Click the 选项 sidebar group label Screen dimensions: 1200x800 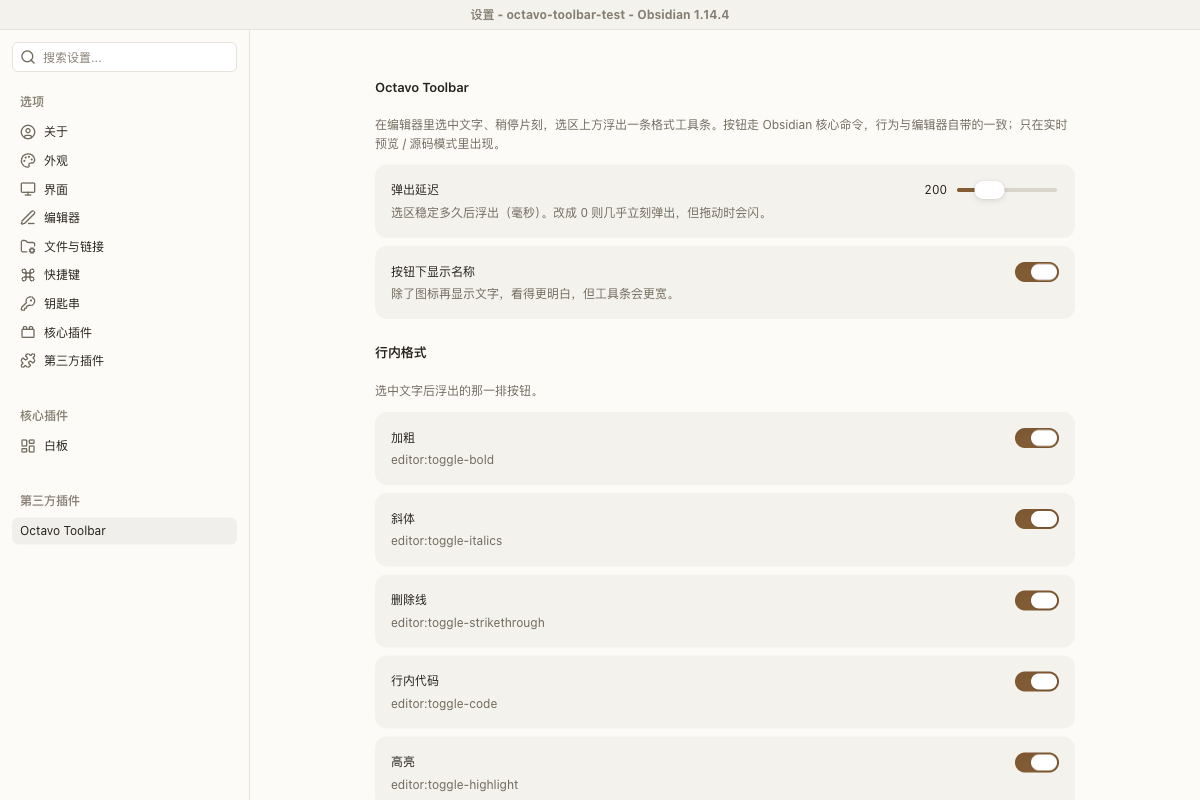coord(32,102)
